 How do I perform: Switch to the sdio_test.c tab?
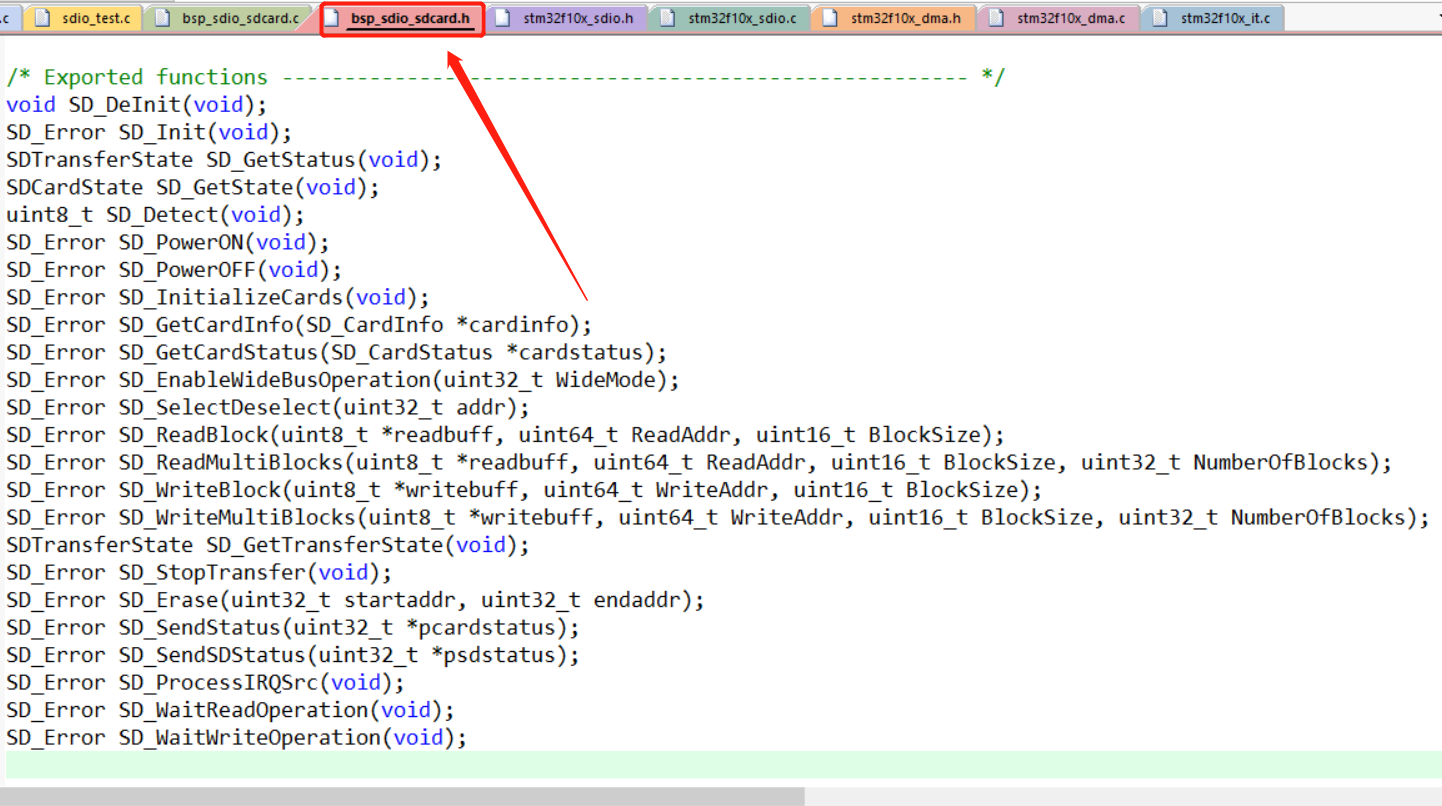[83, 18]
